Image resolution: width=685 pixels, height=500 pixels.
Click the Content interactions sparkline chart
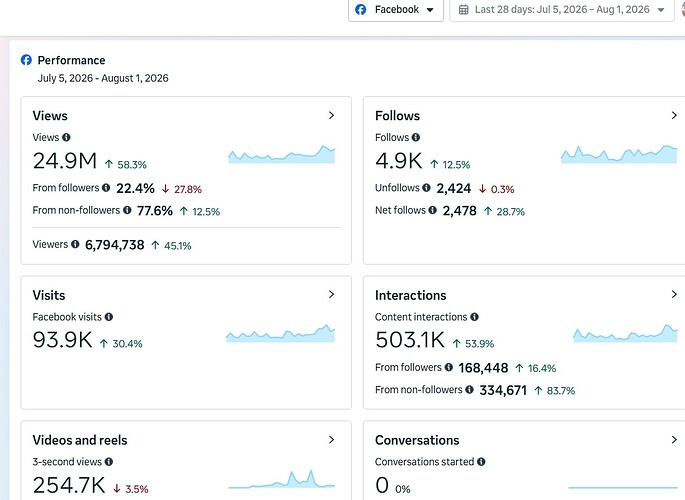click(x=625, y=334)
